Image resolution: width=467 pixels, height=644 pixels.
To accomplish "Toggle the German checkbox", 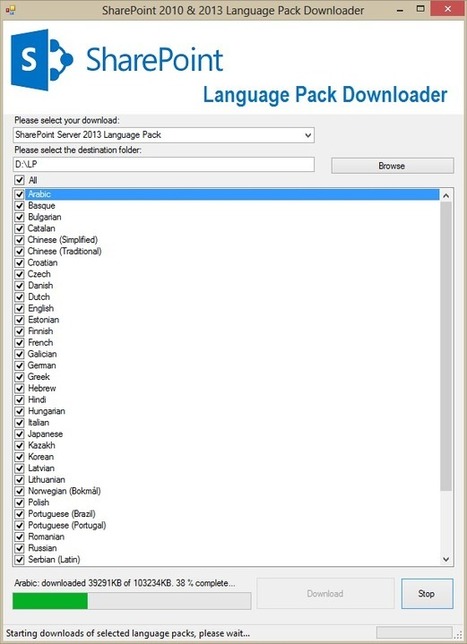I will (x=19, y=366).
